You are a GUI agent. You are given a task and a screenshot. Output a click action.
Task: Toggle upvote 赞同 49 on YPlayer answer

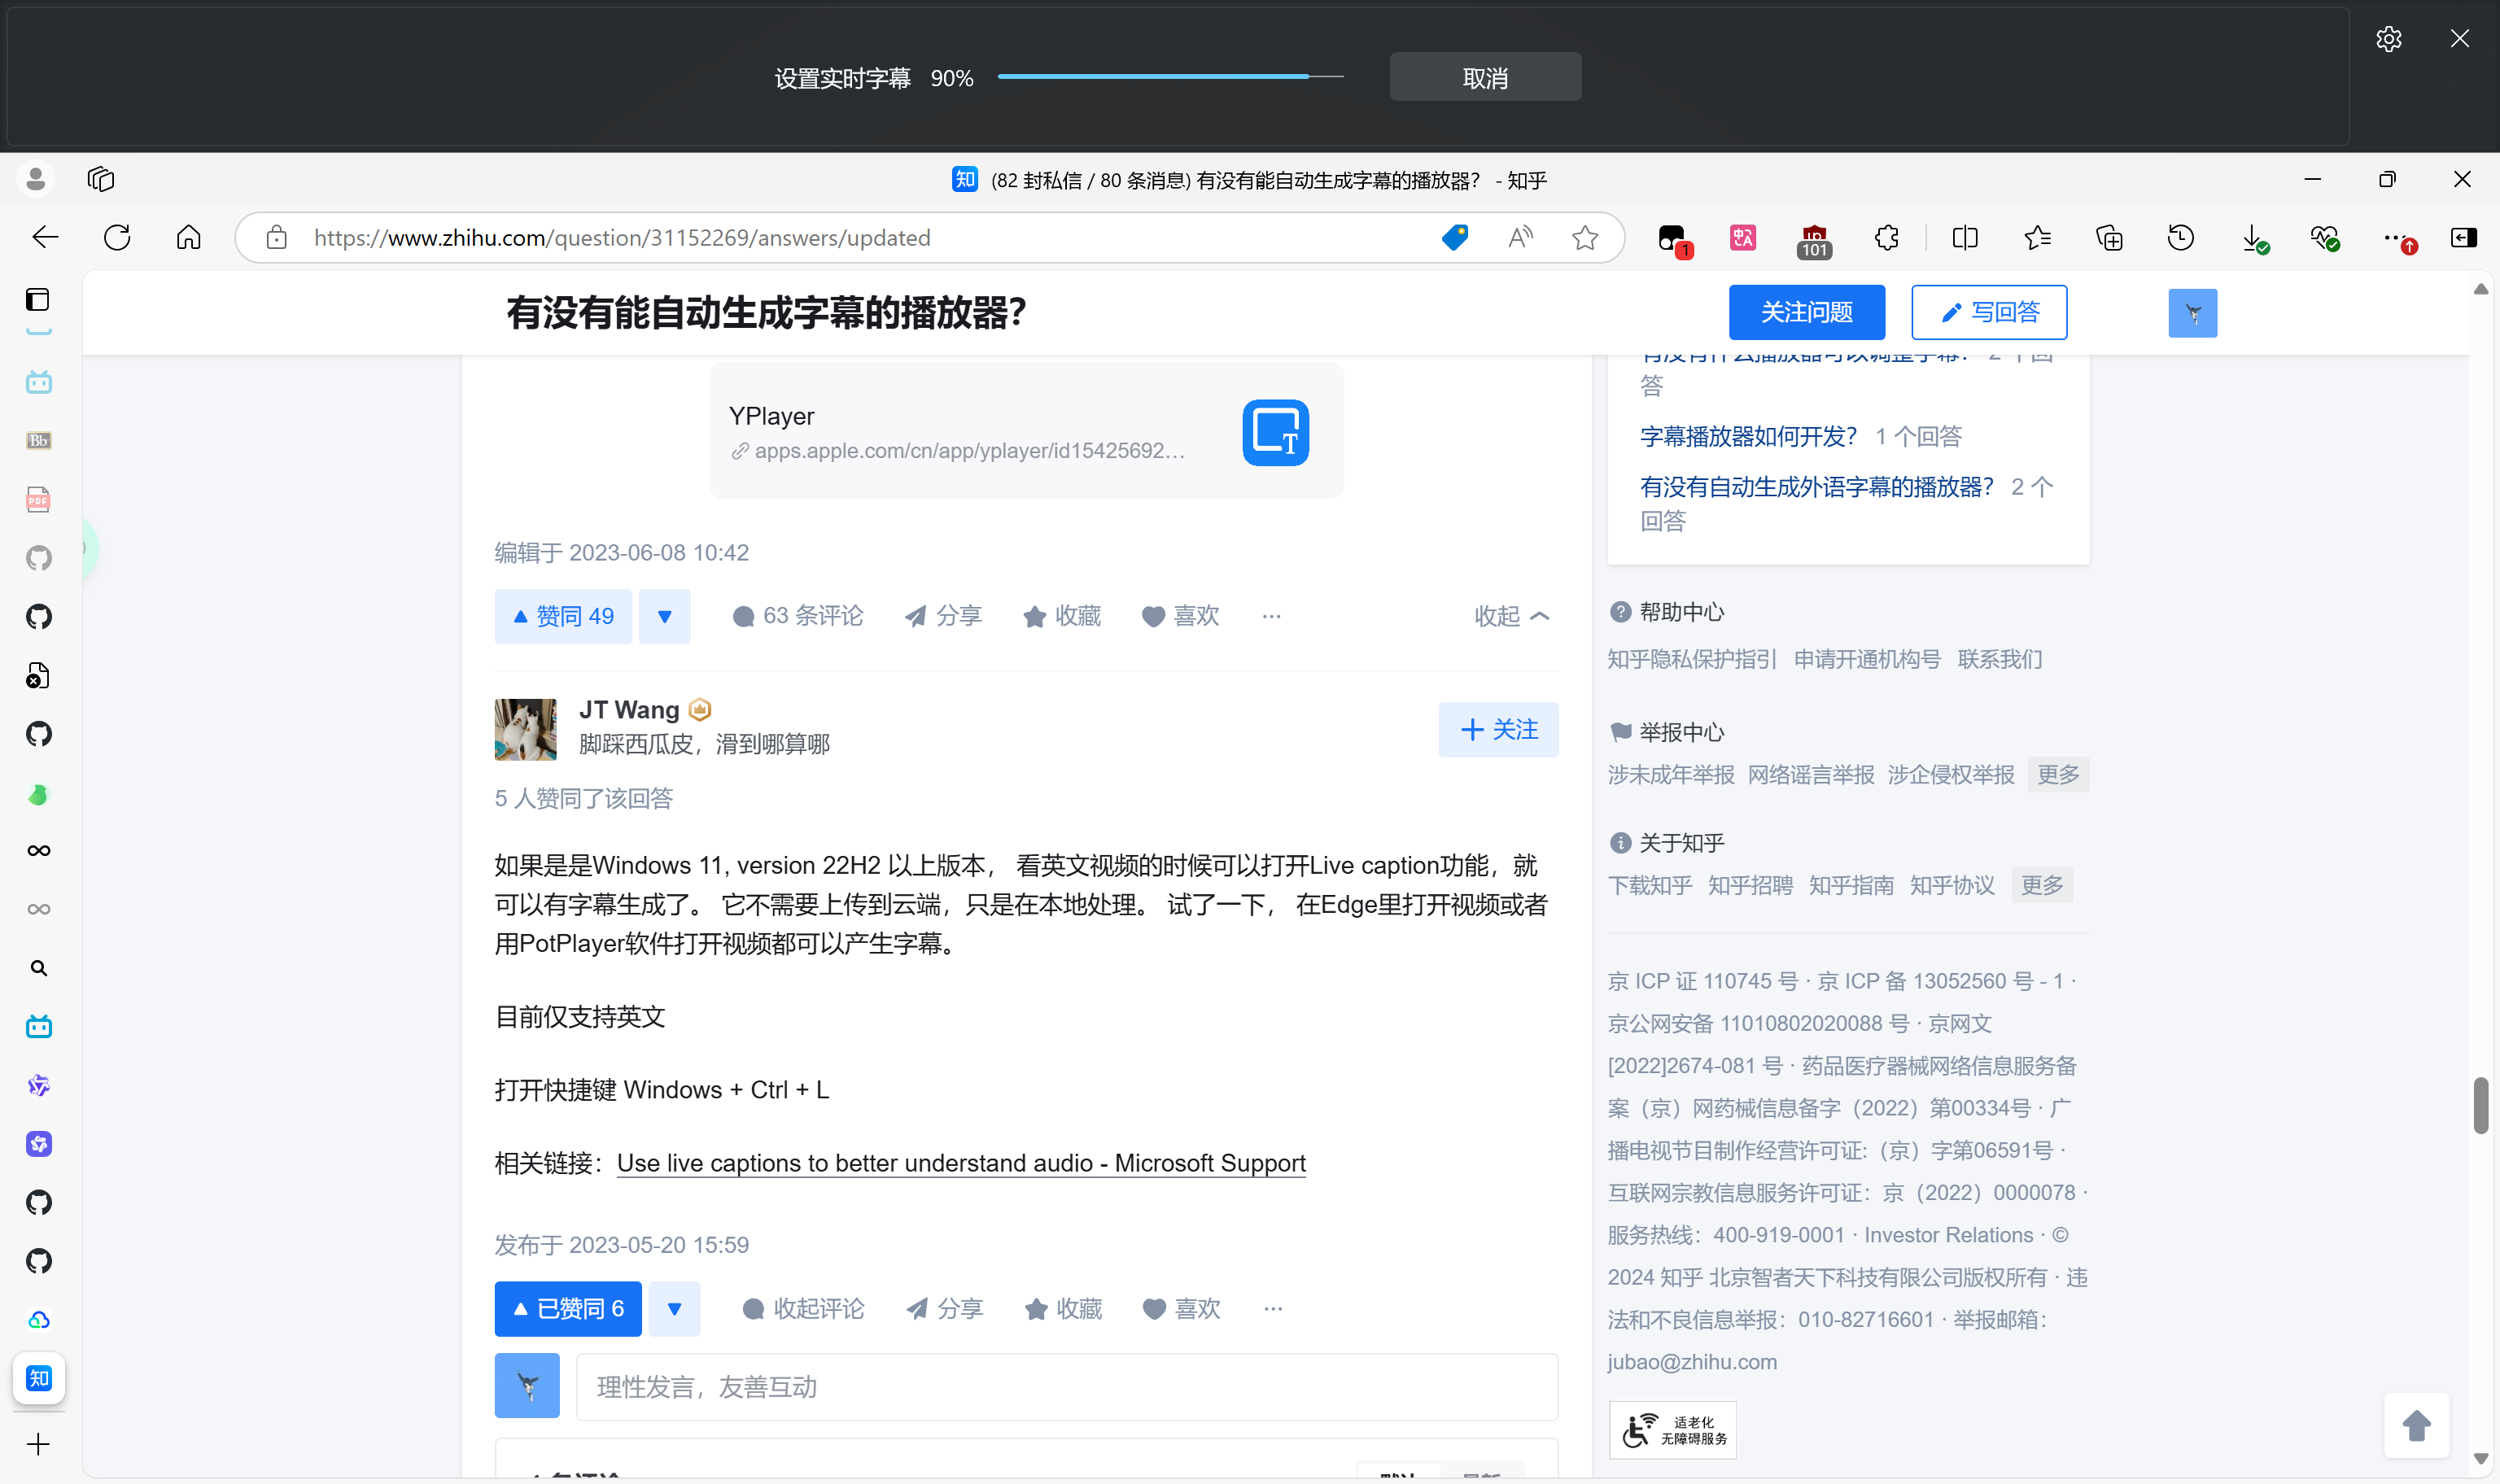(x=562, y=616)
